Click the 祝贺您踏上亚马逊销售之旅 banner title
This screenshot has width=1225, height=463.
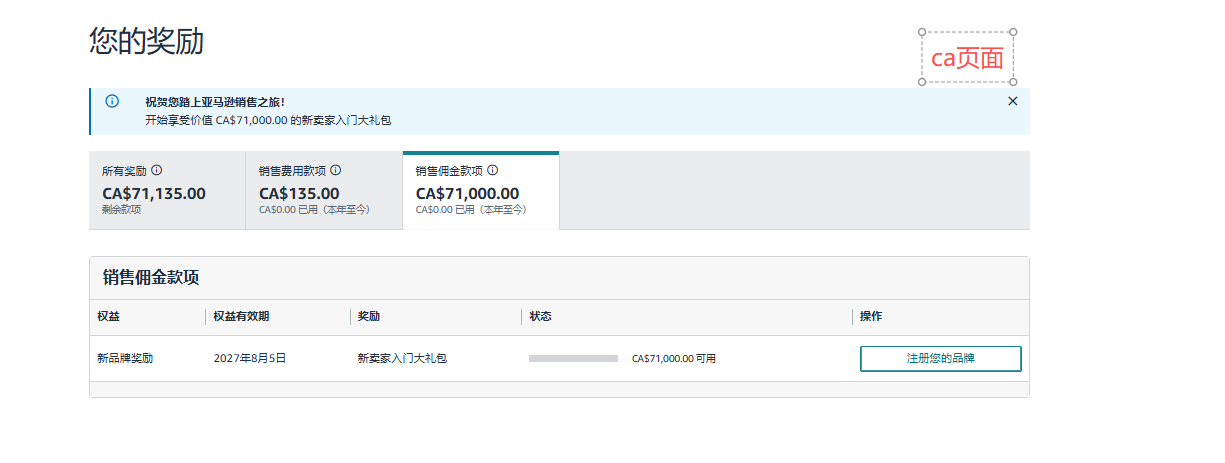pos(215,102)
